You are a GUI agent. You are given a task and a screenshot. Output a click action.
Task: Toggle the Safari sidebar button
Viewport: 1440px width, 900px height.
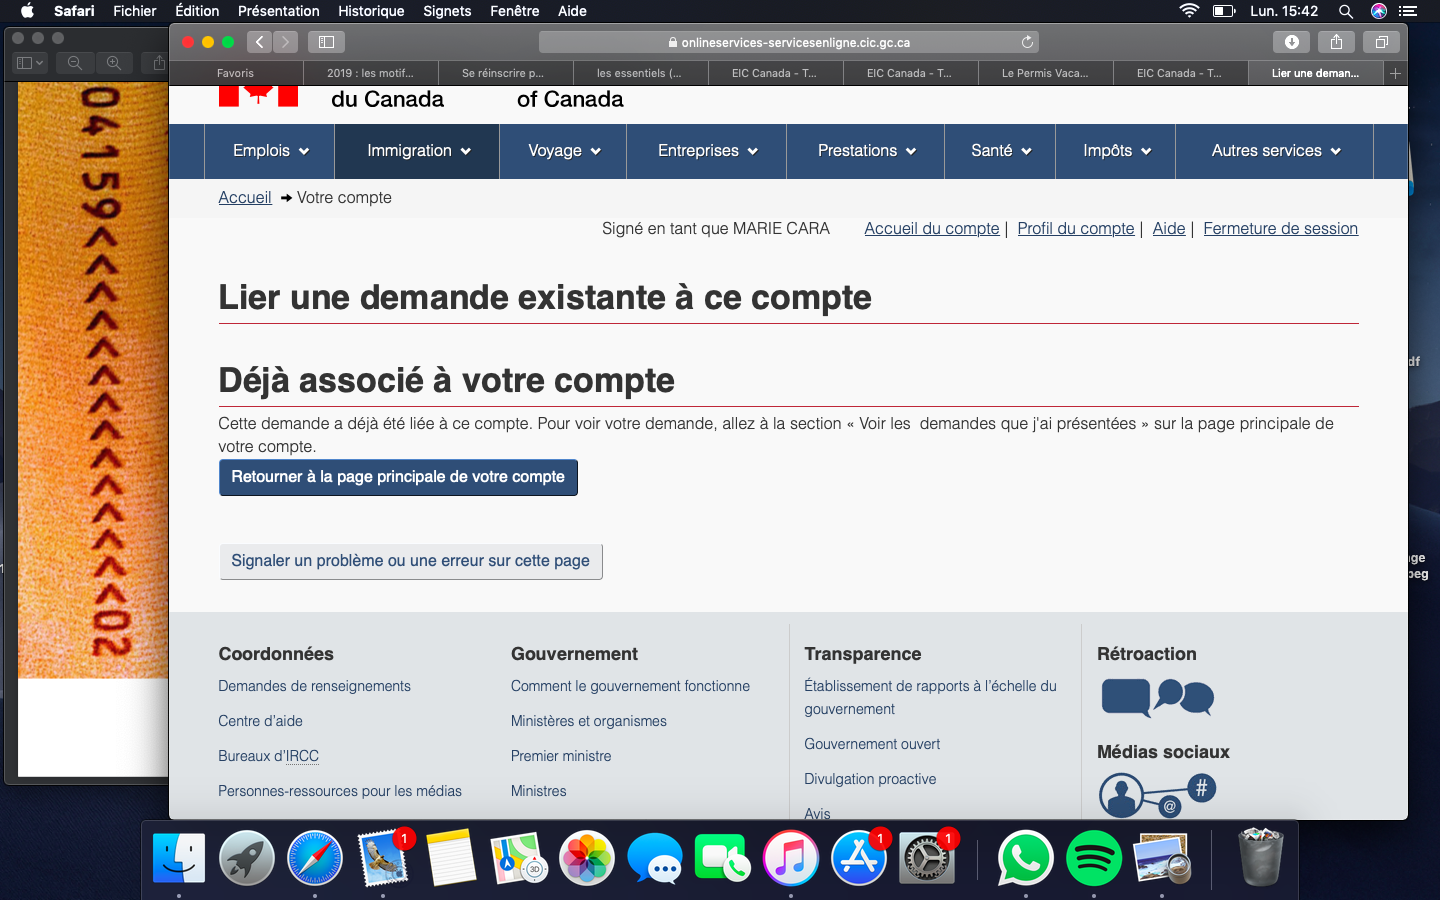(x=326, y=42)
